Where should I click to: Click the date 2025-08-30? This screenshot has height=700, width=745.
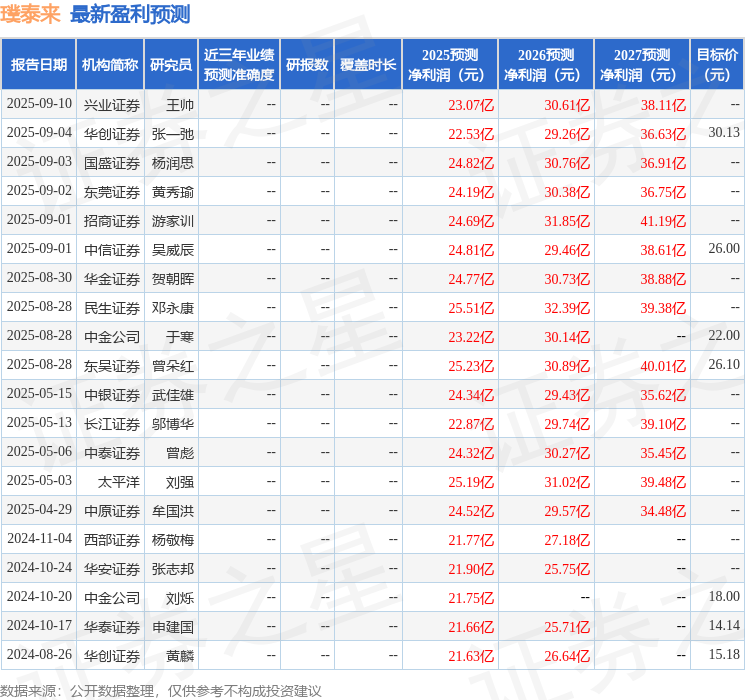coord(39,278)
